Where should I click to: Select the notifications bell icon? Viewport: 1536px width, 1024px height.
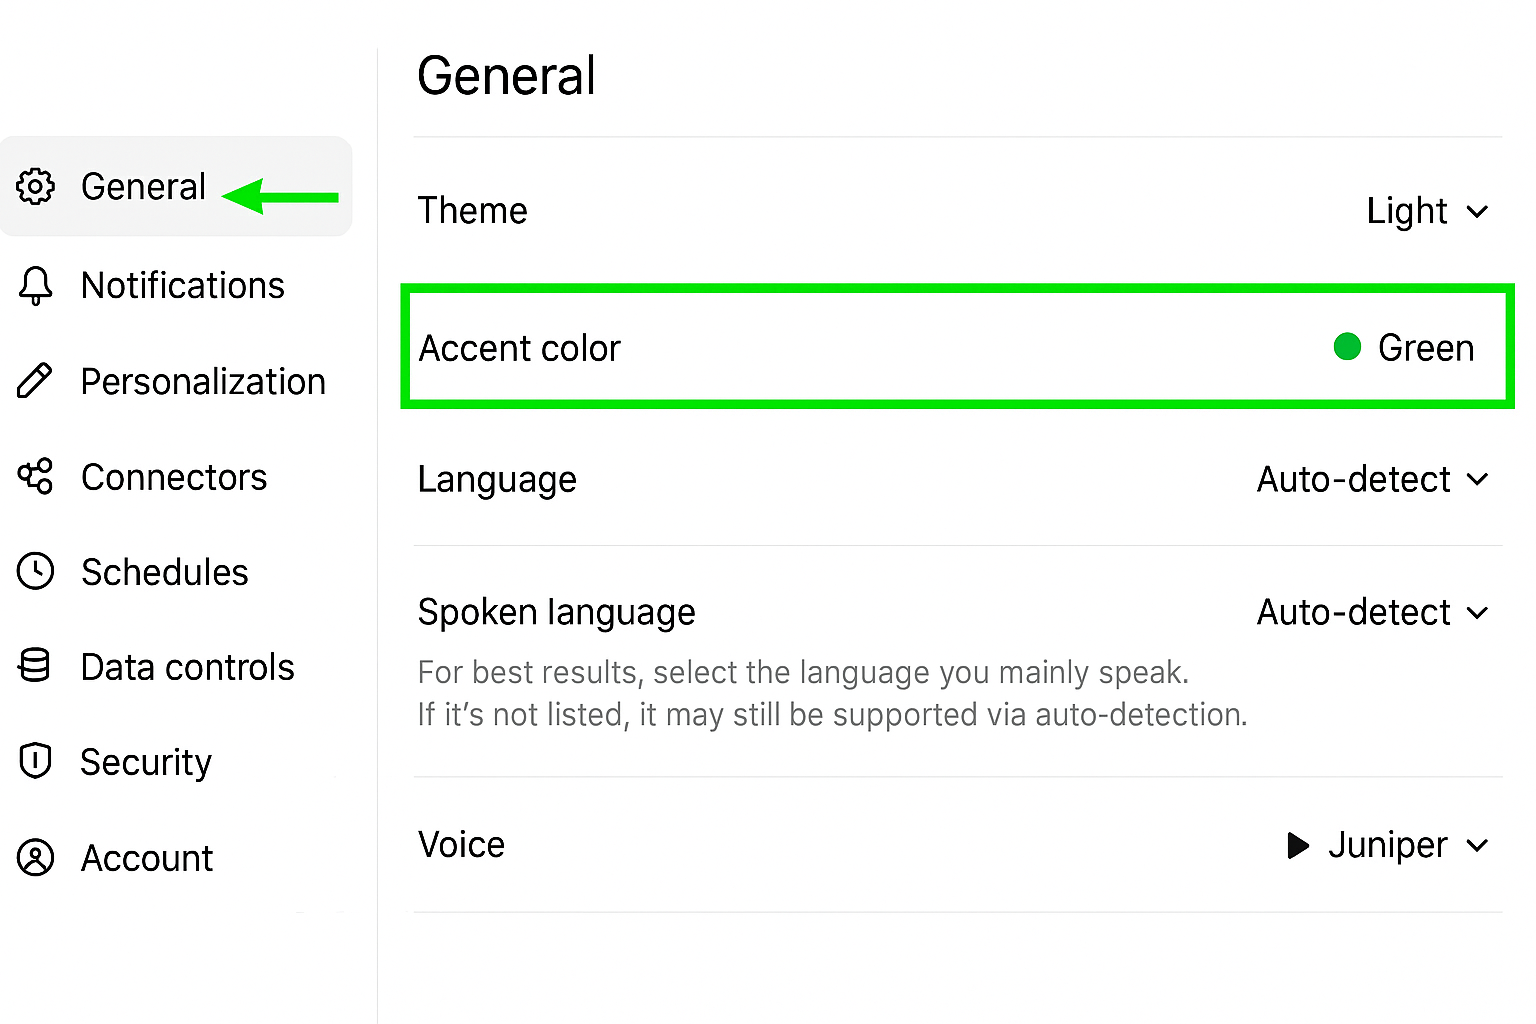36,285
